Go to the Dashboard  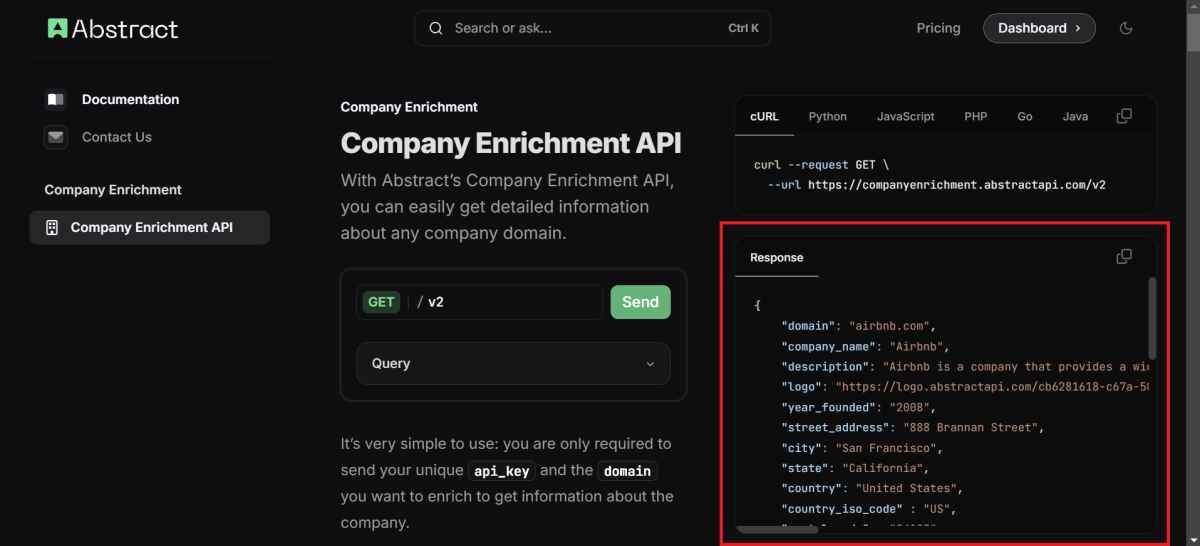point(1039,28)
